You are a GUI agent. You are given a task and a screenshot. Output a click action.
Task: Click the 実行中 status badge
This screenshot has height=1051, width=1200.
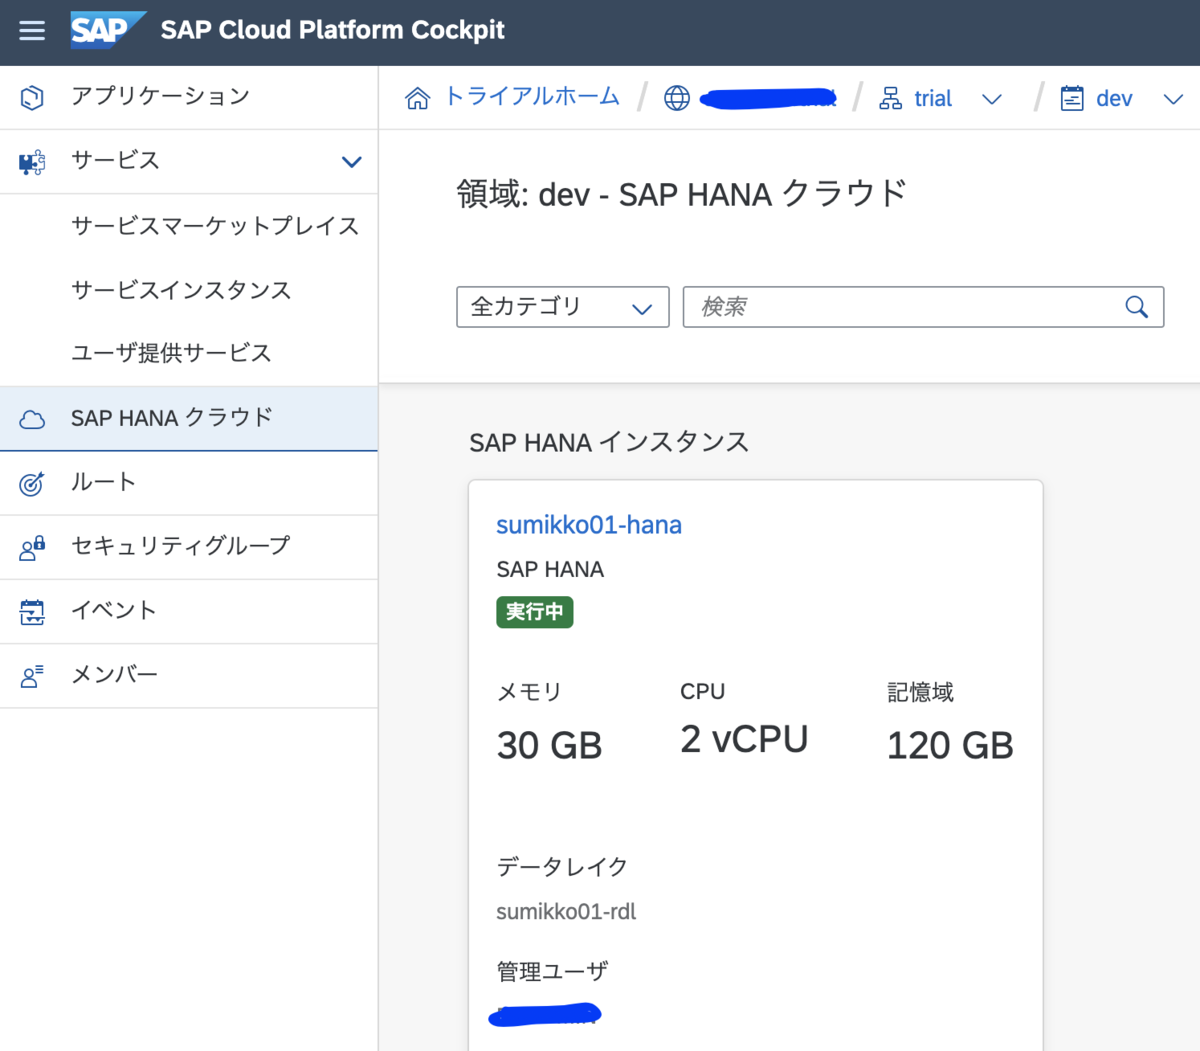pos(535,611)
